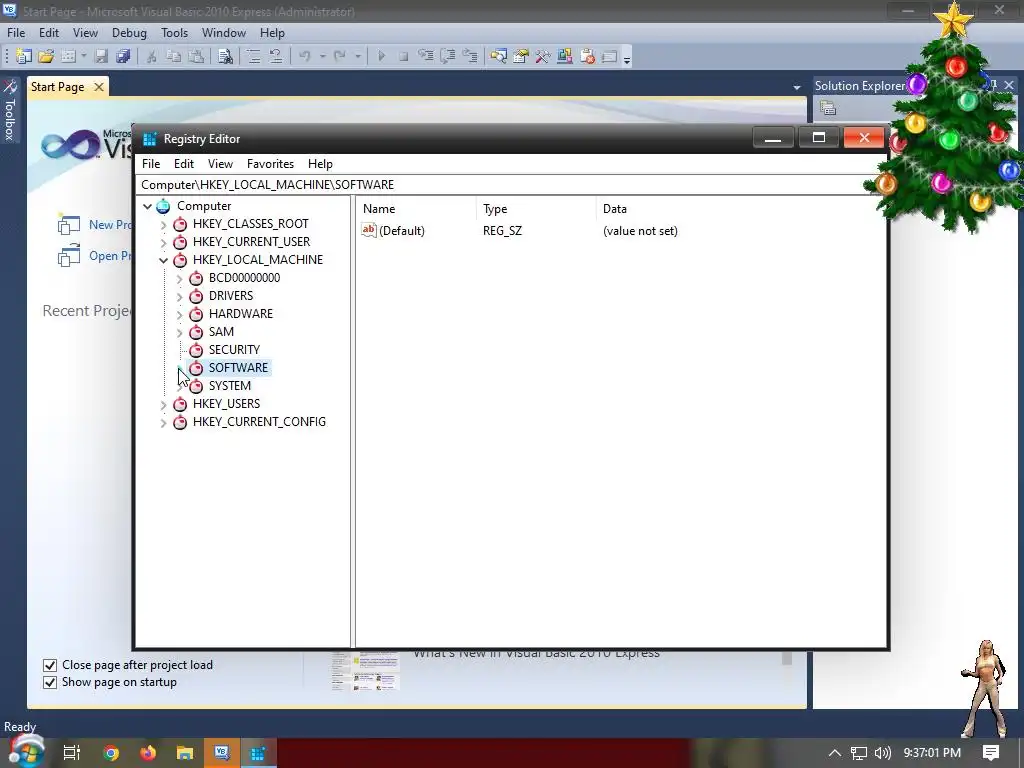Click the Error List toolbar icon
This screenshot has width=1024, height=768.
tap(587, 57)
